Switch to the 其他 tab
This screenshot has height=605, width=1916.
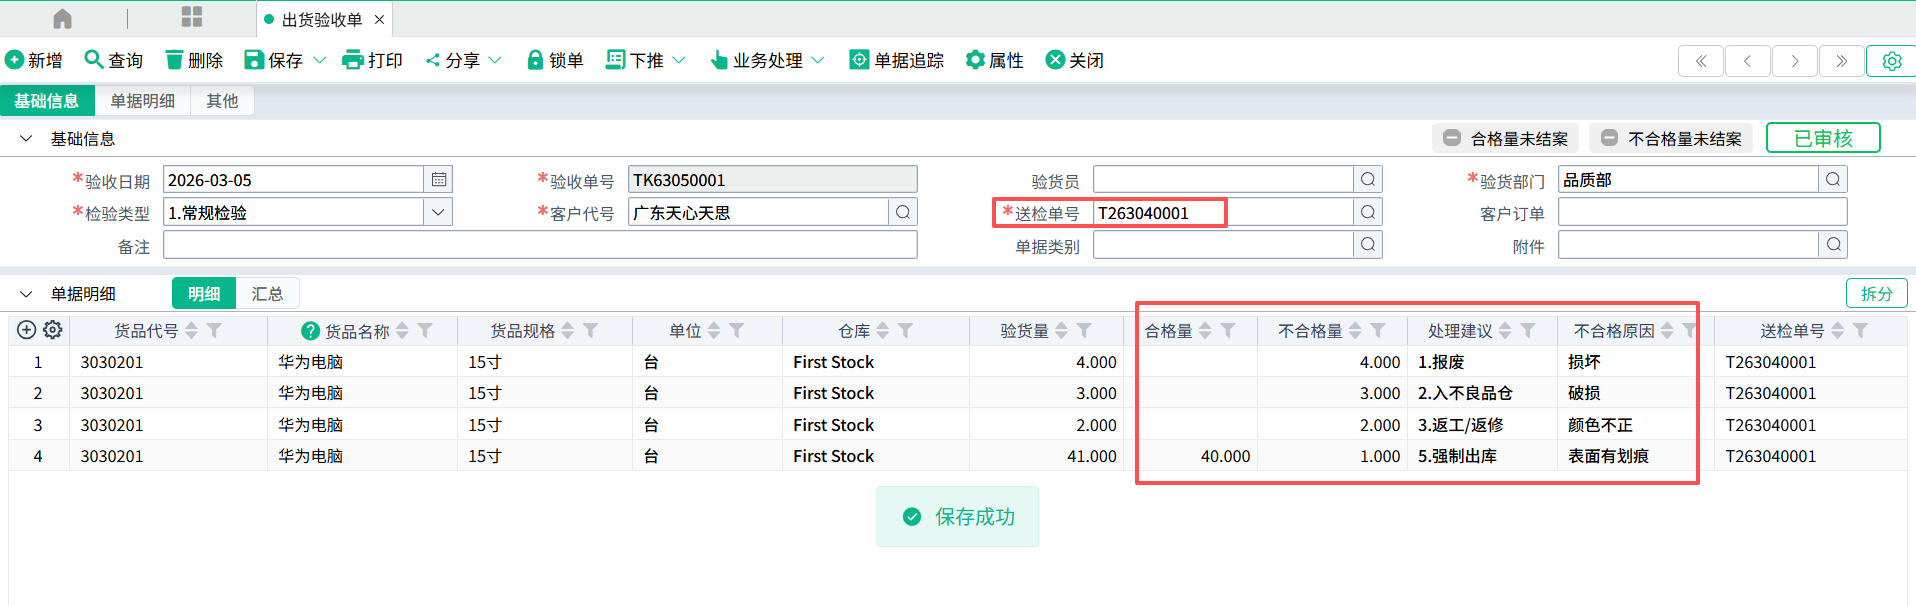point(222,101)
